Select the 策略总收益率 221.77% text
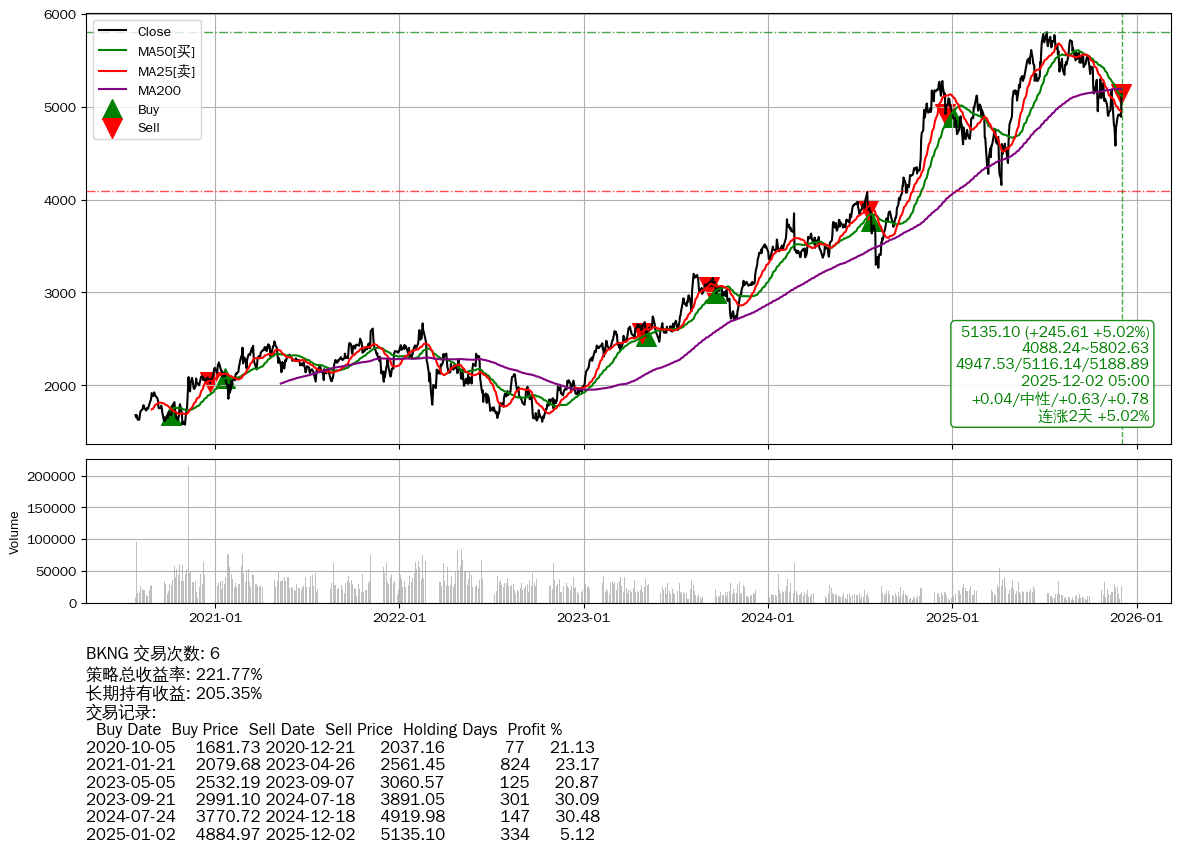Screen dimensions: 1181x852 click(x=174, y=674)
